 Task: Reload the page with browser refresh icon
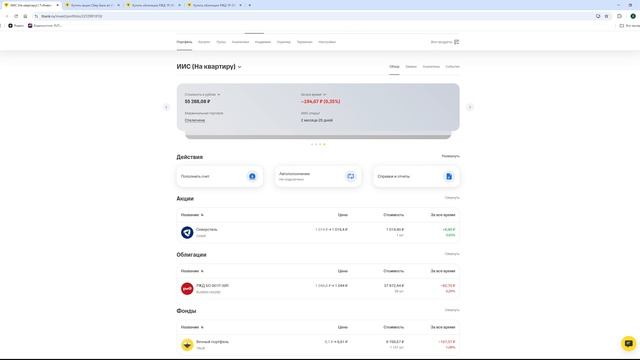[x=16, y=16]
